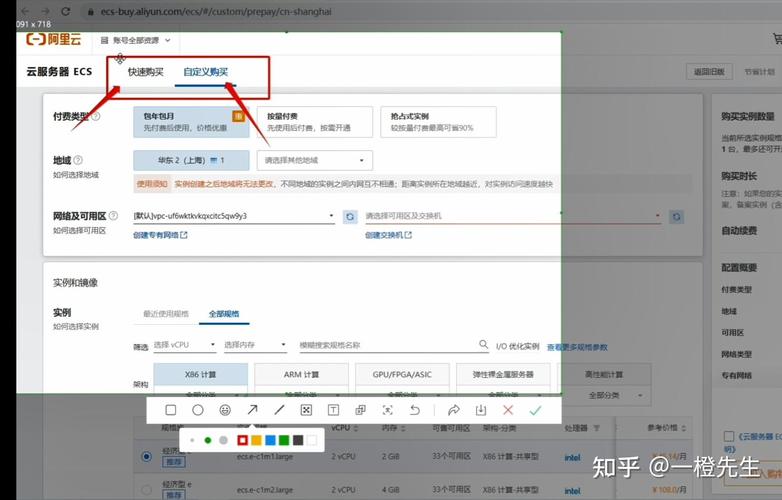Viewport: 782px width, 500px height.
Task: Select the radio button for ecs.e-c1m1.large
Action: (x=146, y=456)
